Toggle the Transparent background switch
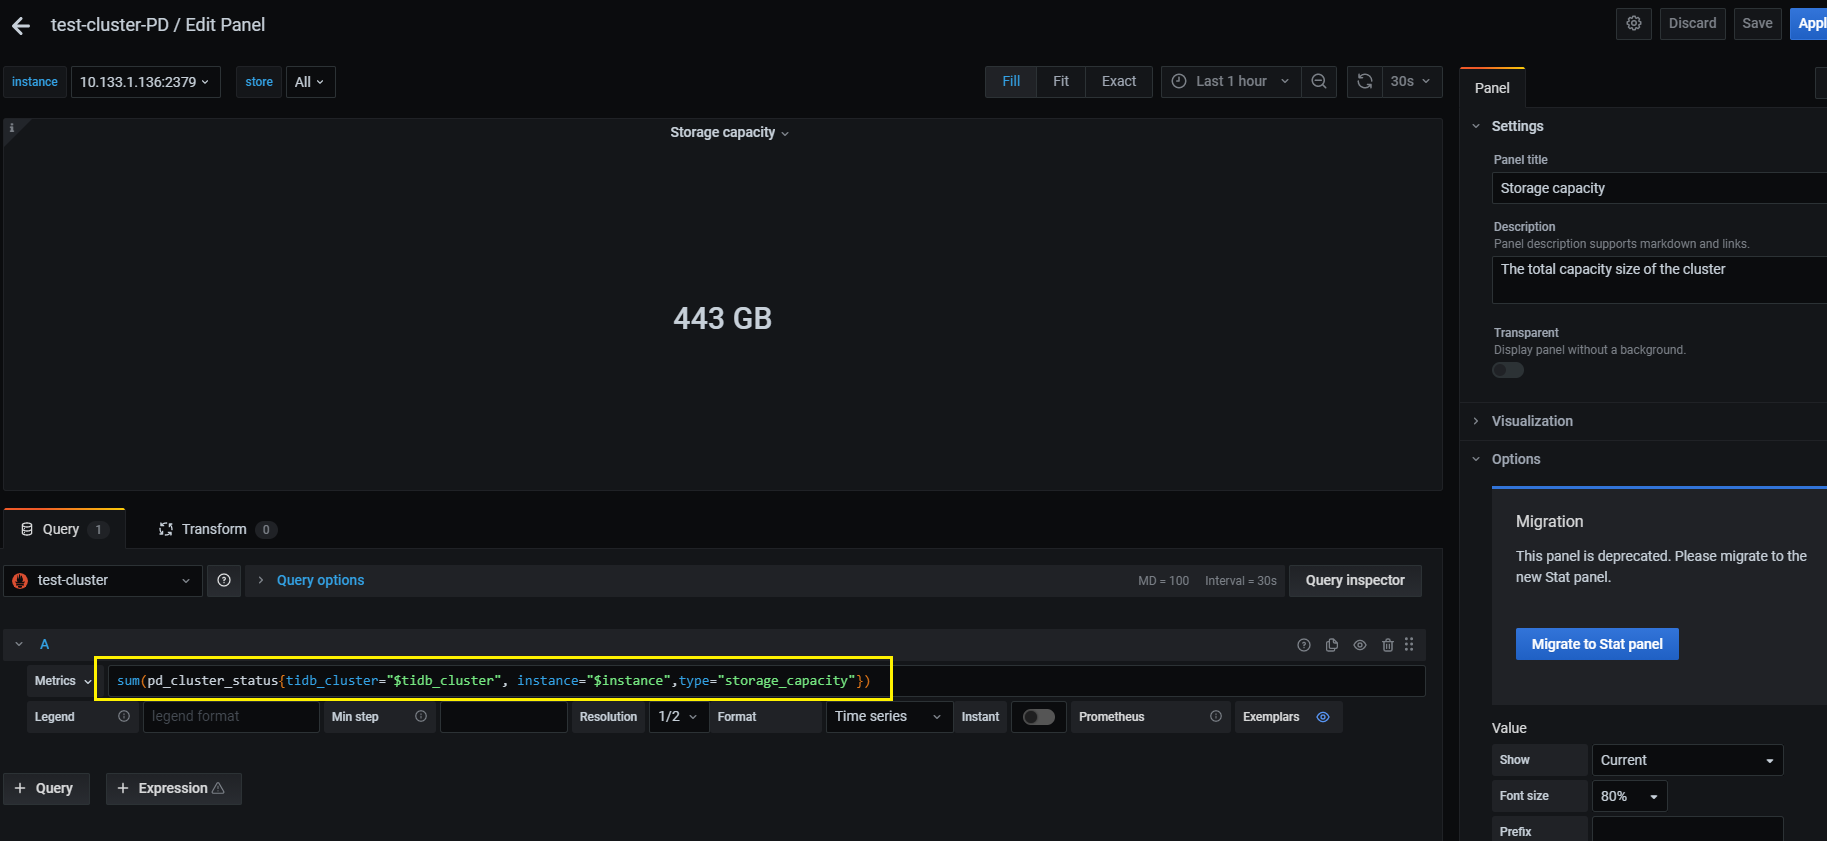The height and width of the screenshot is (841, 1827). [x=1508, y=370]
